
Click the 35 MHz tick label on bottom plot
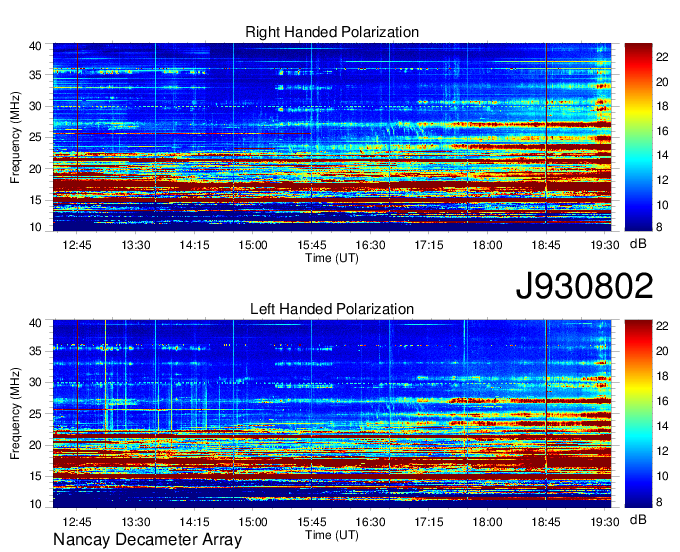(x=35, y=351)
